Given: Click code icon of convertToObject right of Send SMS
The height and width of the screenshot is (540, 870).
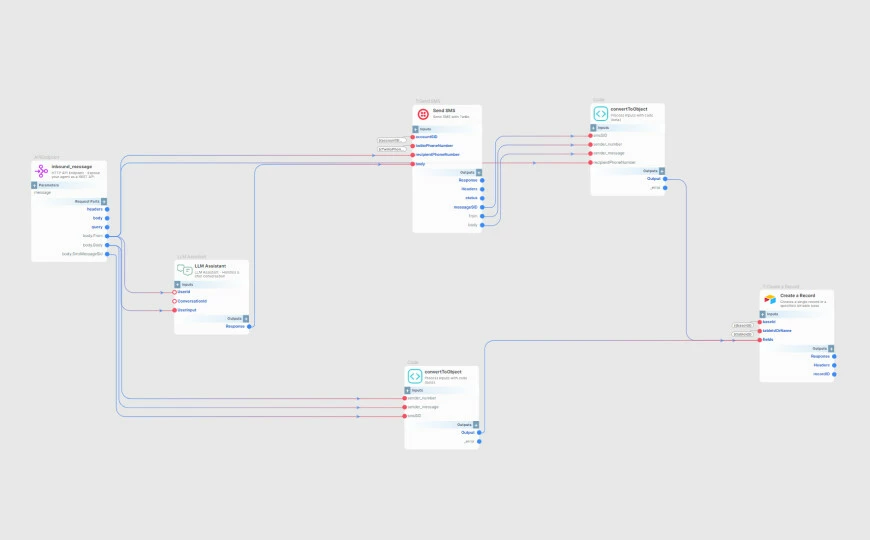Looking at the screenshot, I should (x=600, y=114).
